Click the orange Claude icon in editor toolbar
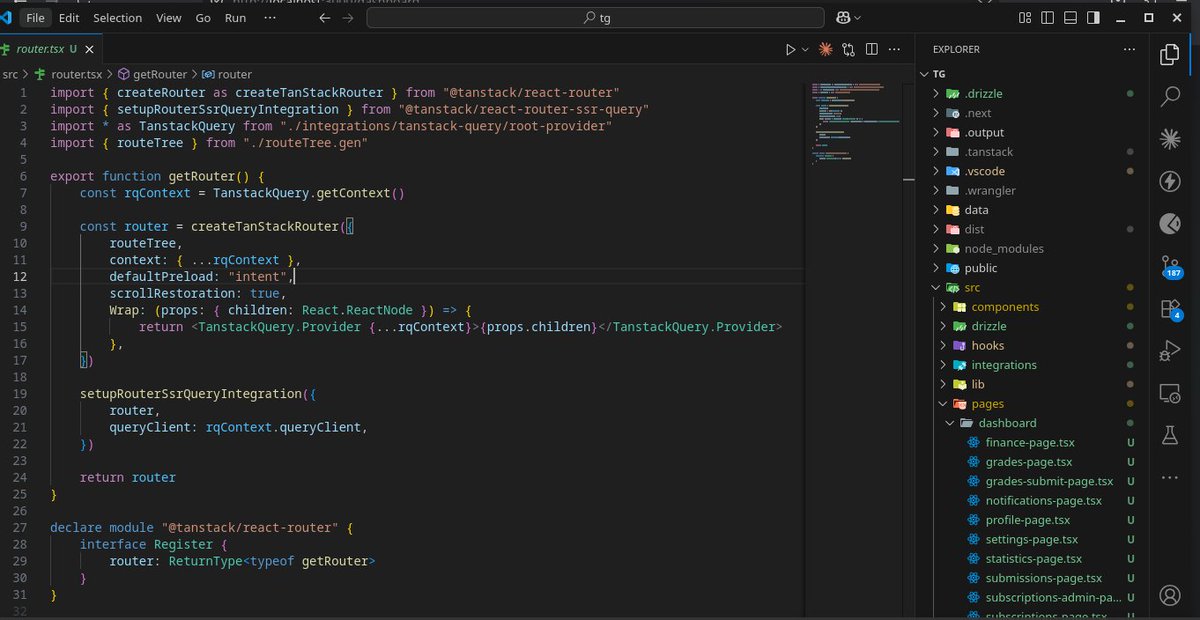 tap(825, 49)
